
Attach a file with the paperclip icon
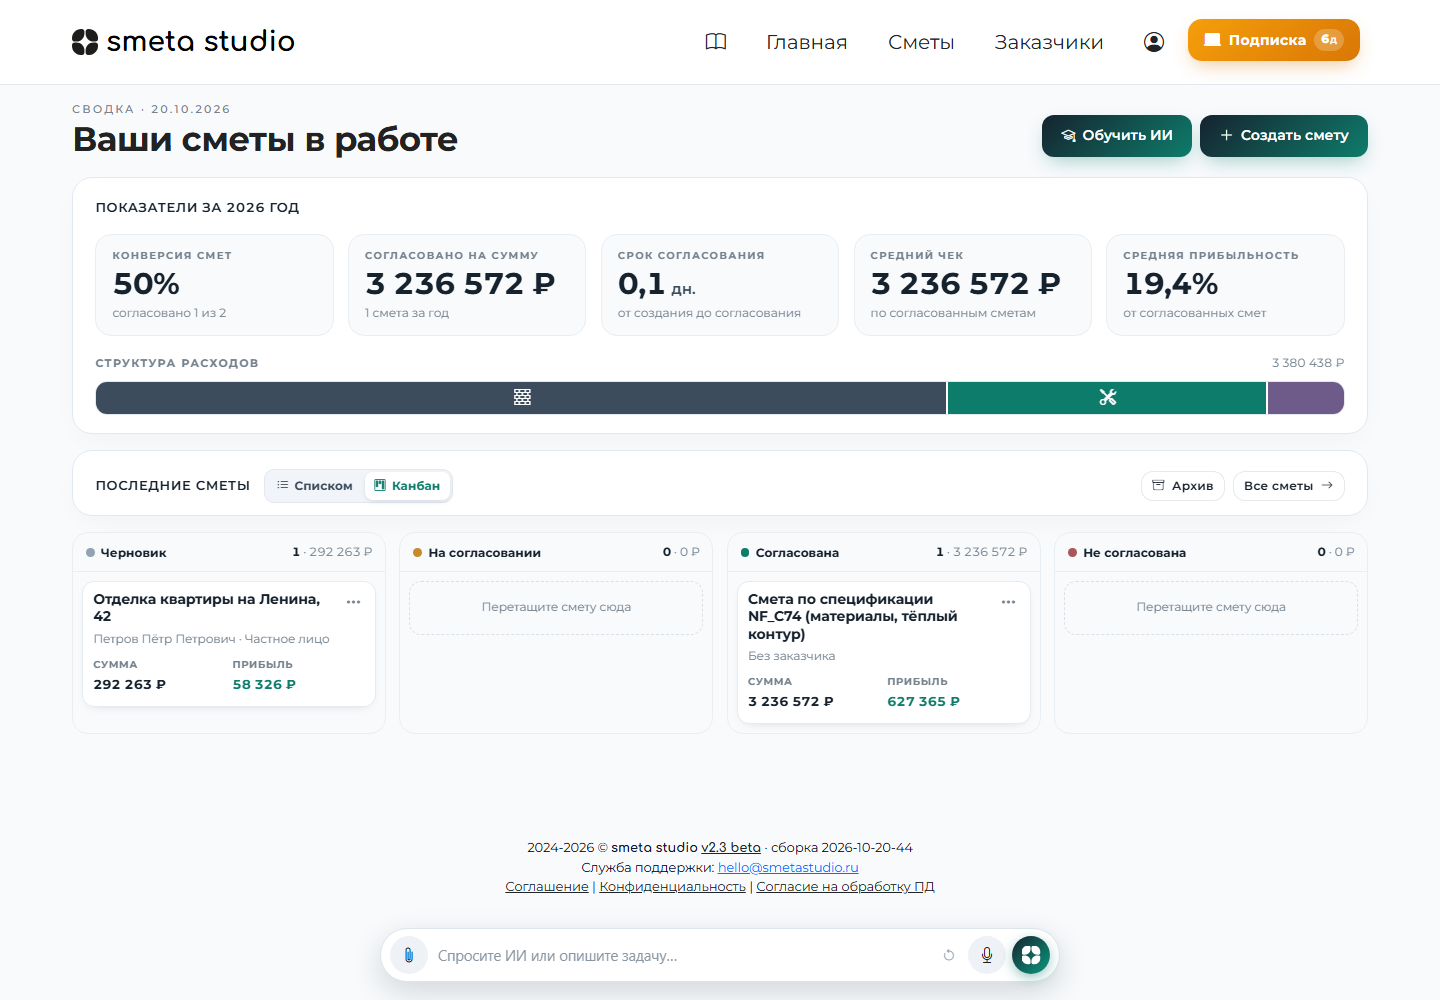click(409, 956)
